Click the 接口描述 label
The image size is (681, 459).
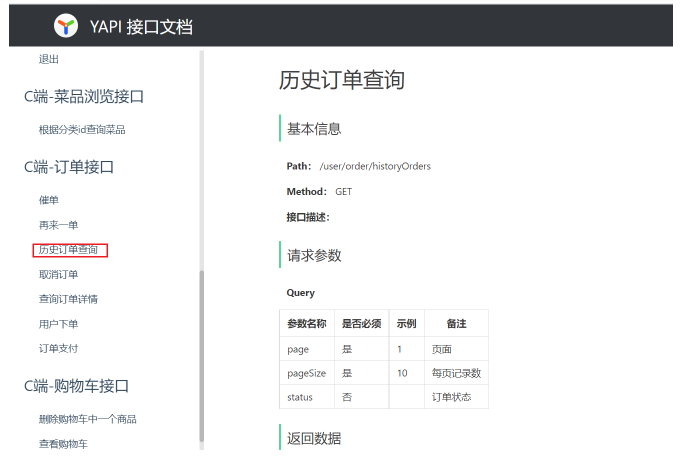pyautogui.click(x=308, y=217)
